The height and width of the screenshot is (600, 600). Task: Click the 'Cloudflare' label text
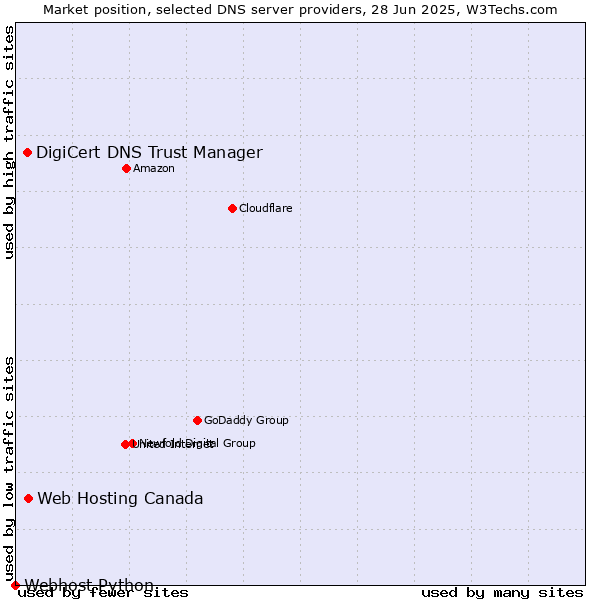[x=266, y=208]
